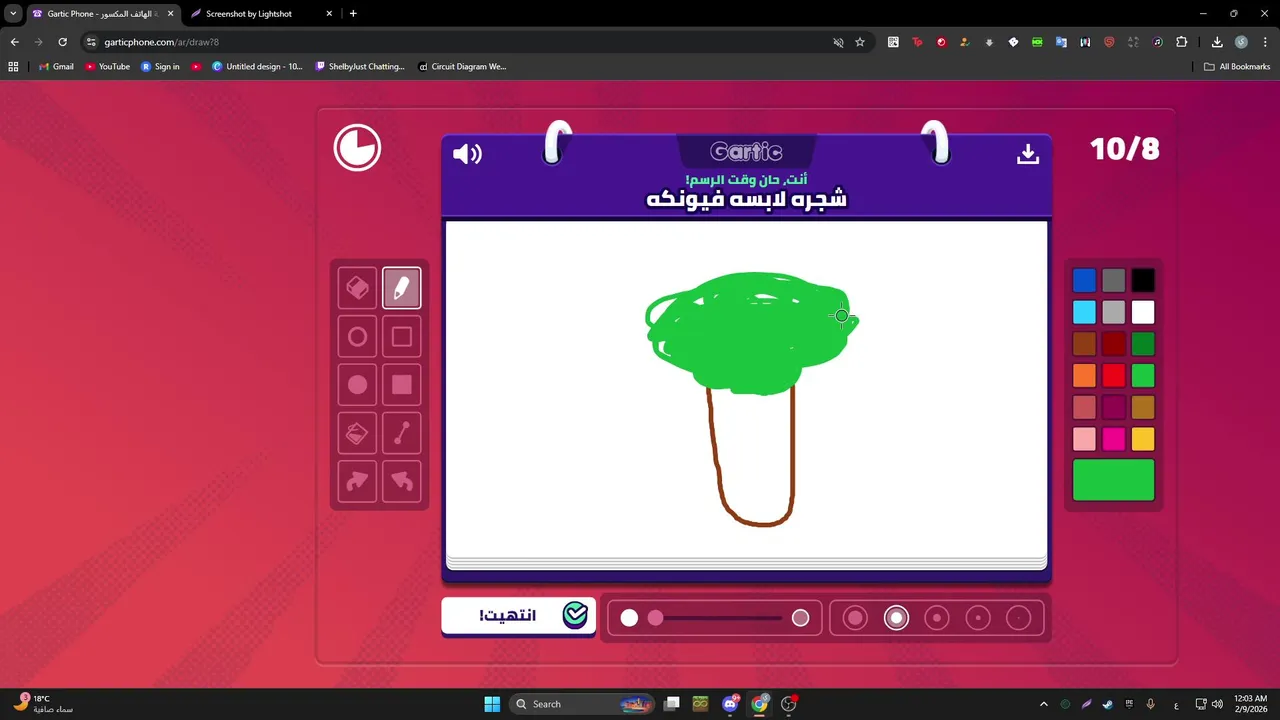The height and width of the screenshot is (720, 1280).
Task: Open Discord from the taskbar
Action: coord(730,704)
